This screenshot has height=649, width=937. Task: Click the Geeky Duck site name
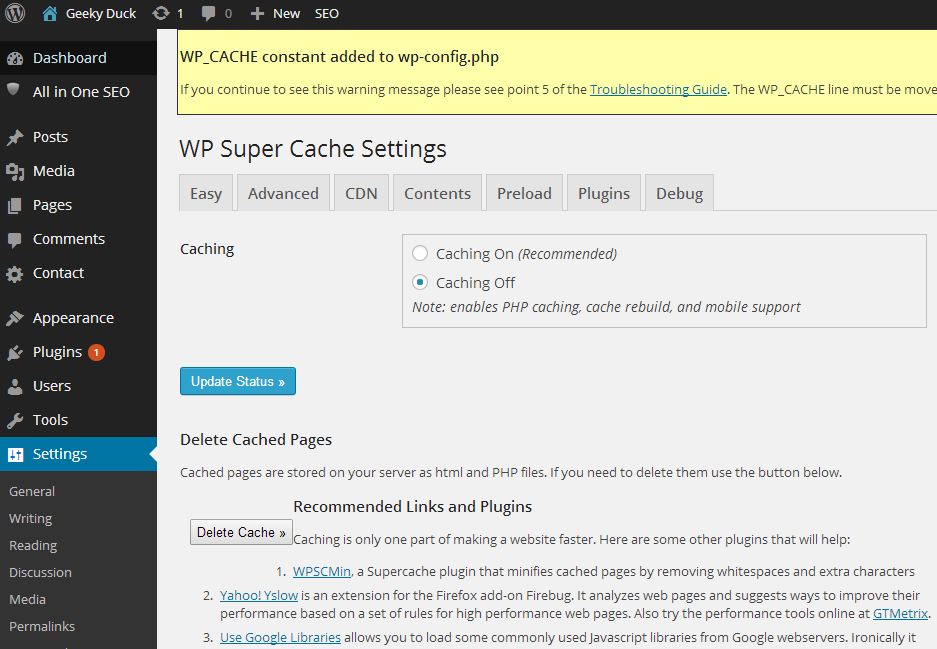pyautogui.click(x=101, y=13)
